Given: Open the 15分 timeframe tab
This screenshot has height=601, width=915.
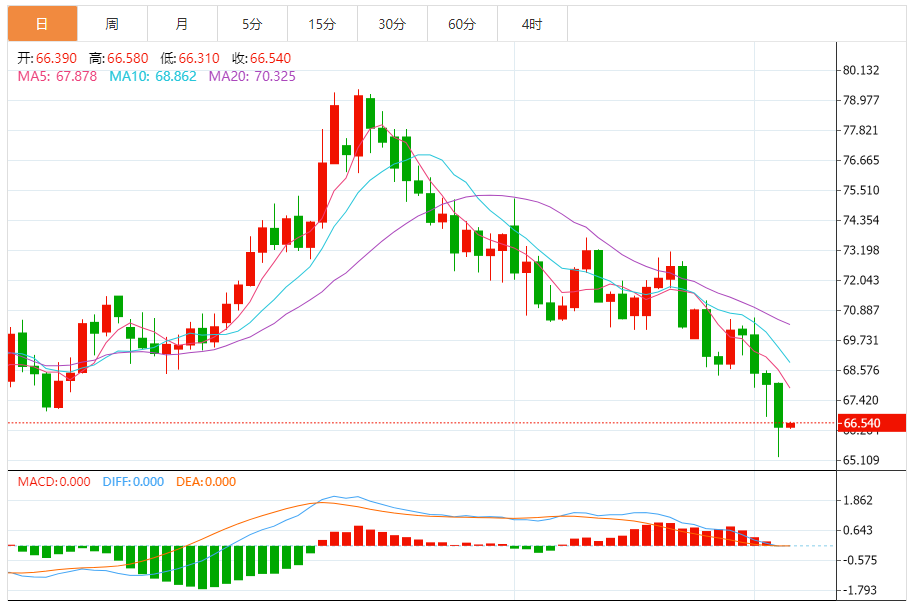Looking at the screenshot, I should pyautogui.click(x=322, y=24).
